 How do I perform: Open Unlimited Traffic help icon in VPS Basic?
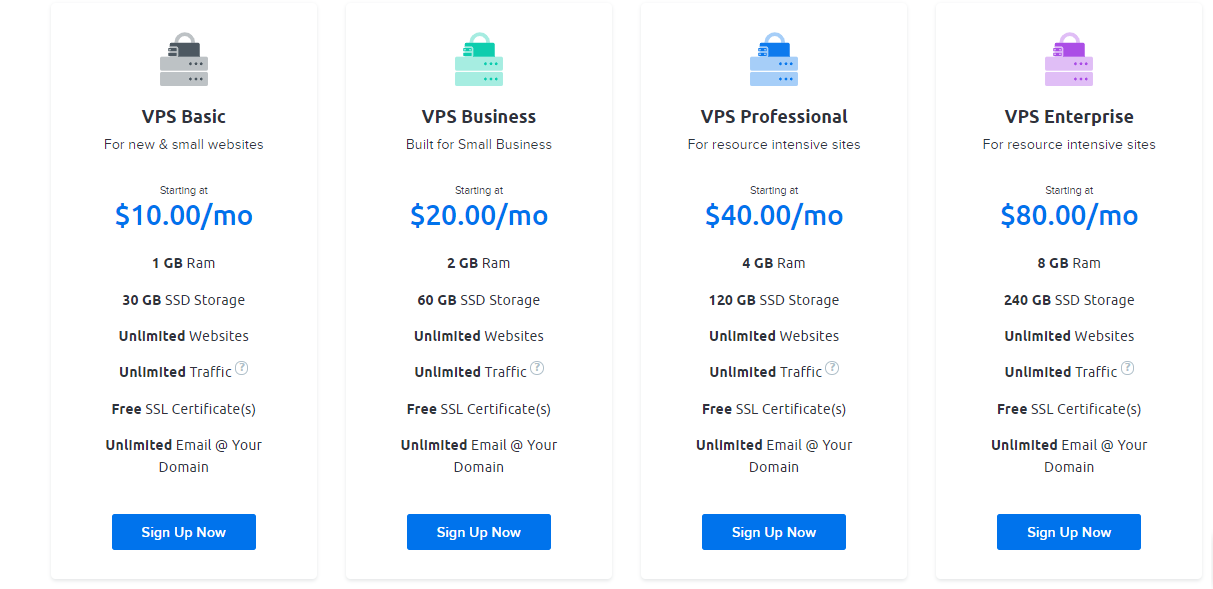click(x=241, y=369)
